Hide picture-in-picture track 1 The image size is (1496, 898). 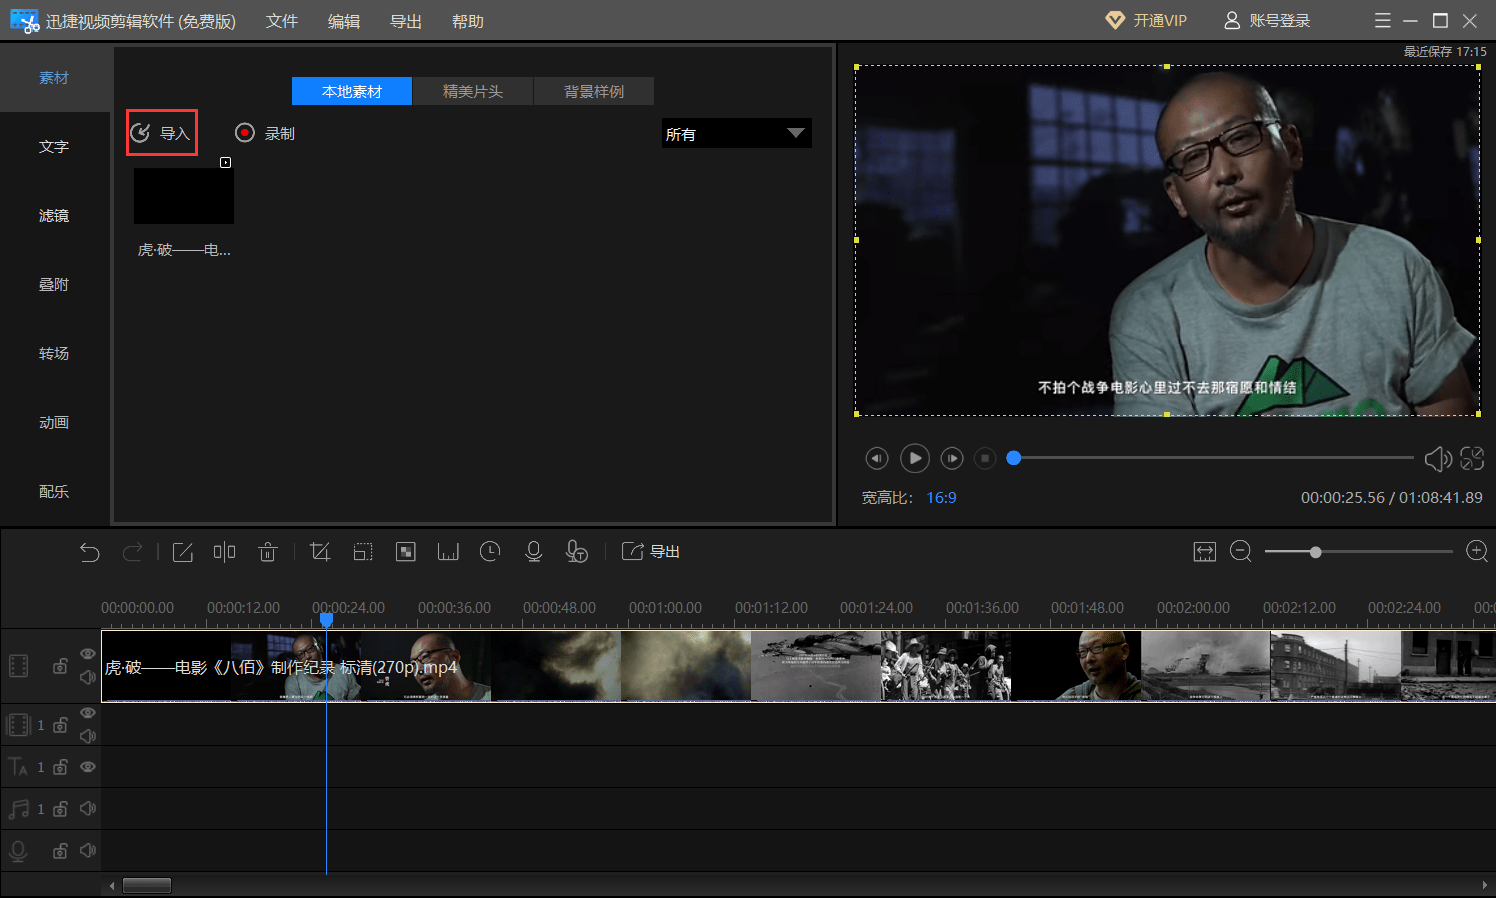click(x=88, y=713)
